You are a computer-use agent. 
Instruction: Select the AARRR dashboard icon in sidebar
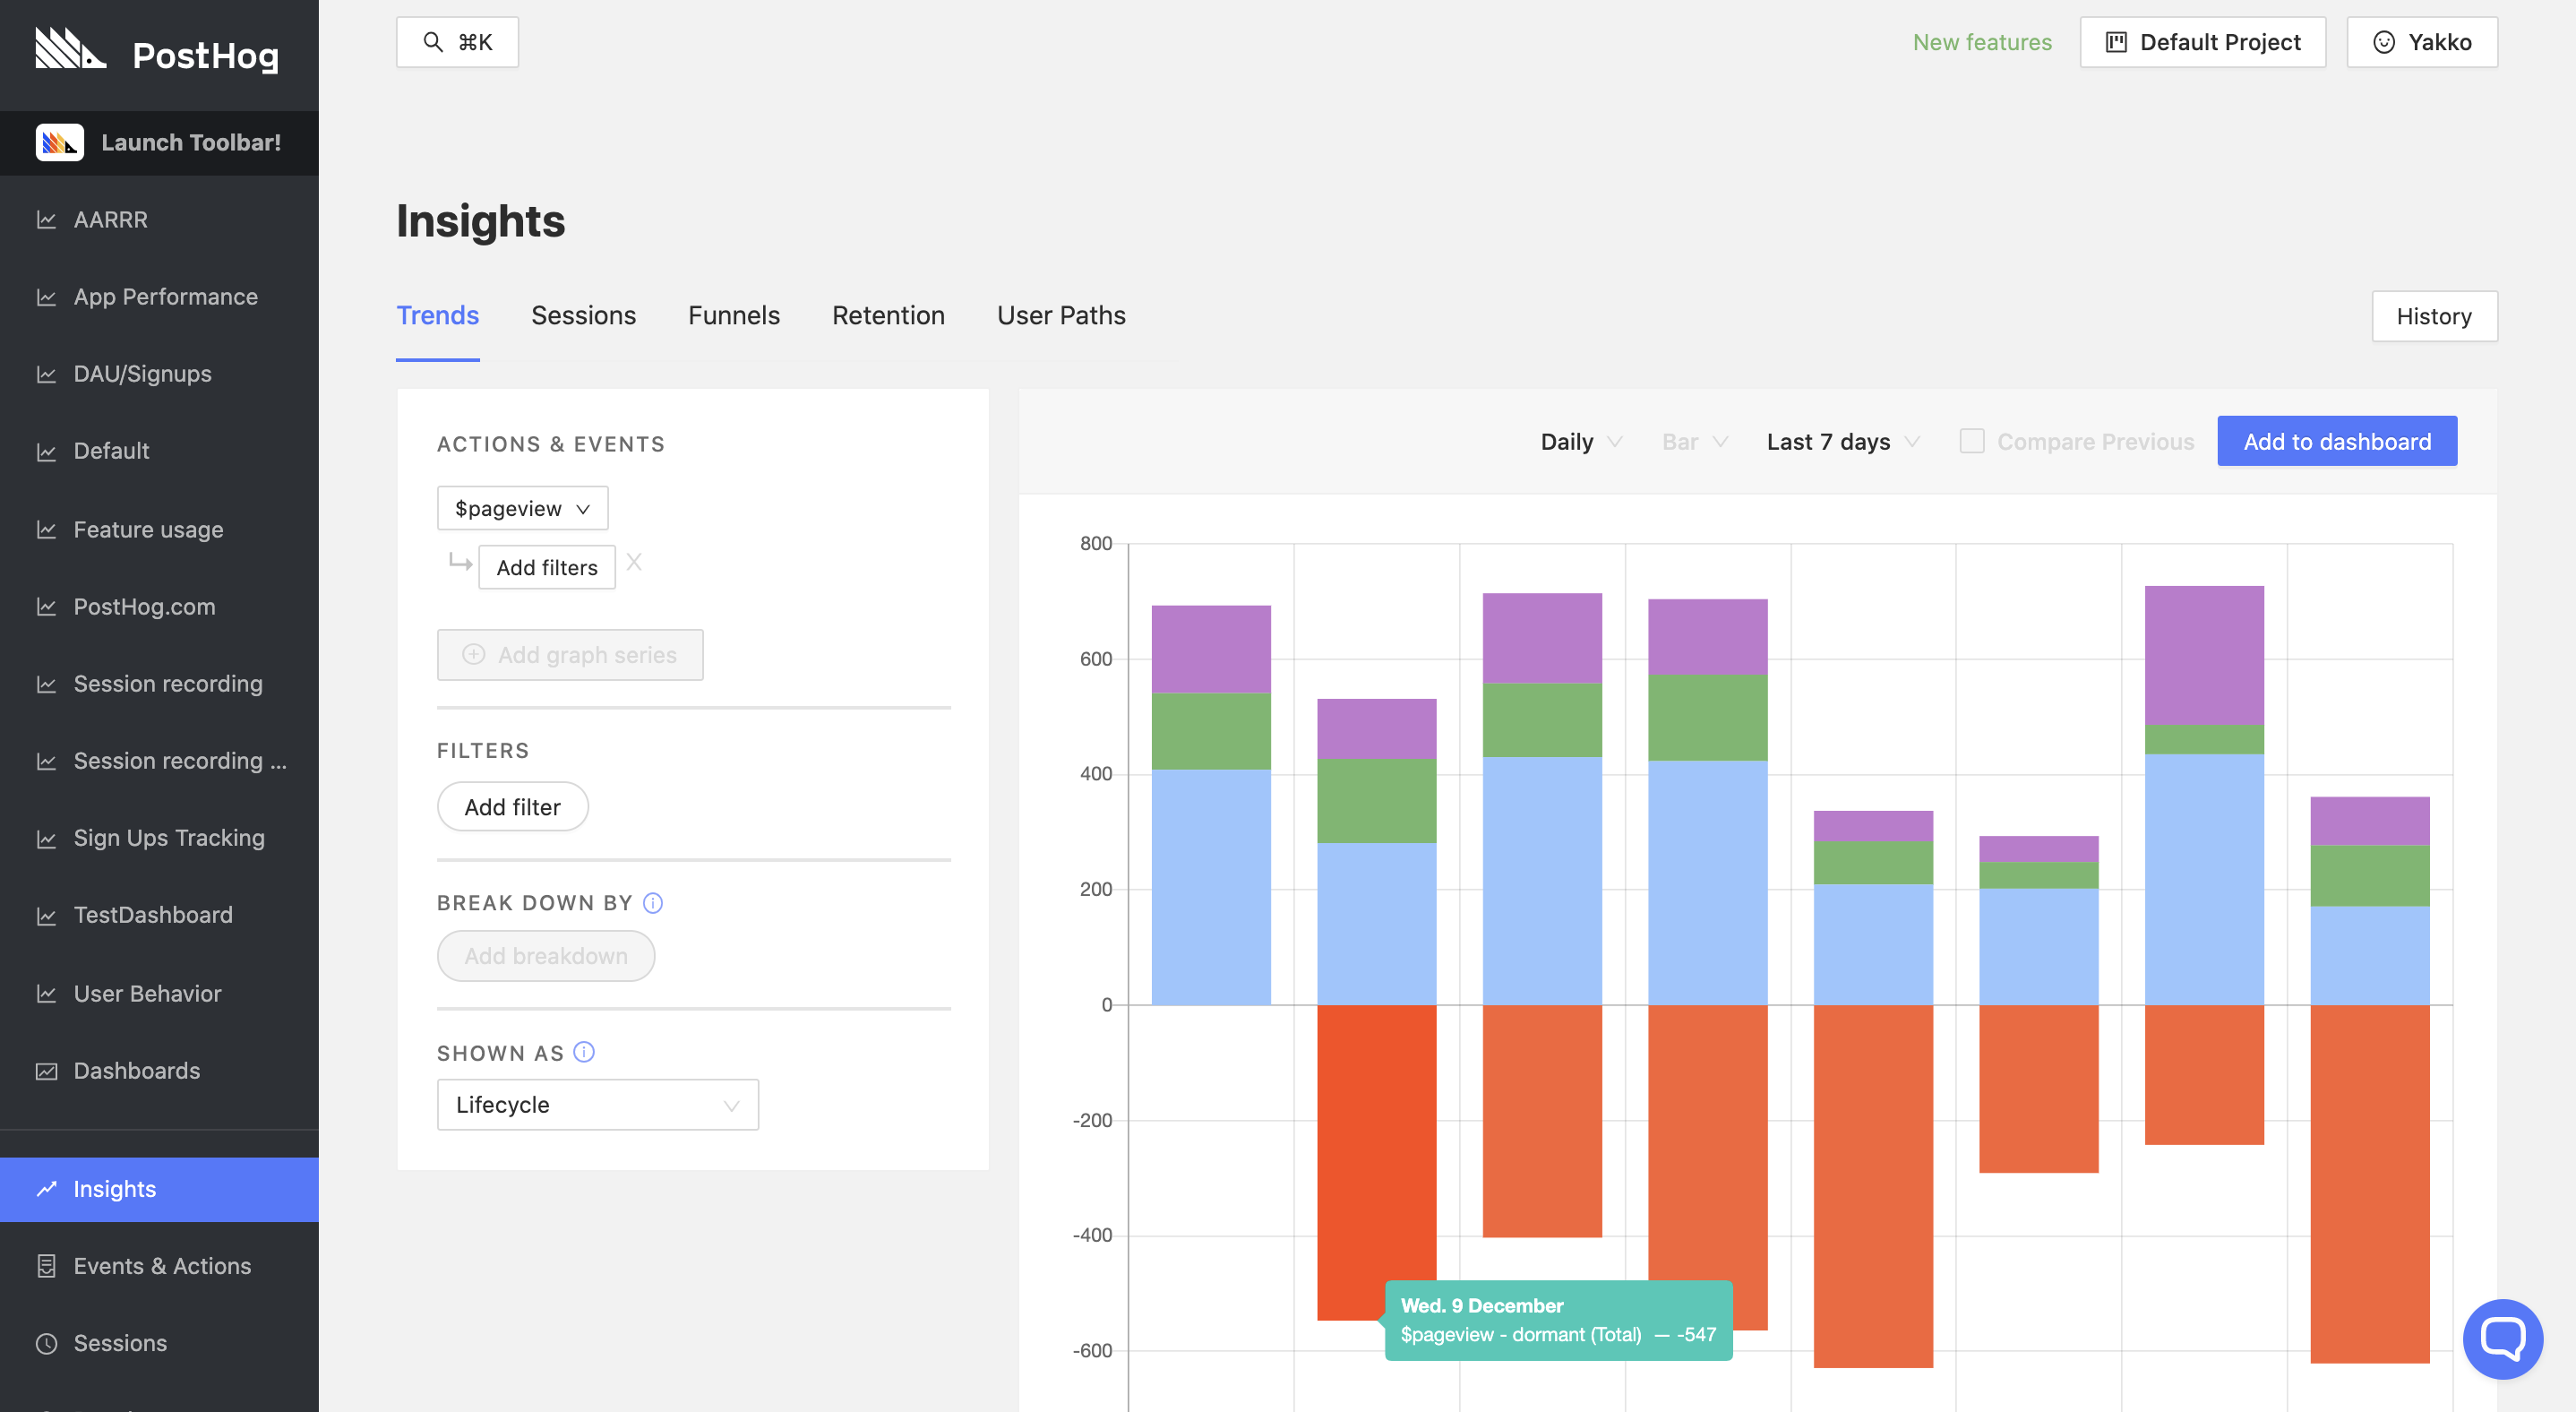[46, 220]
